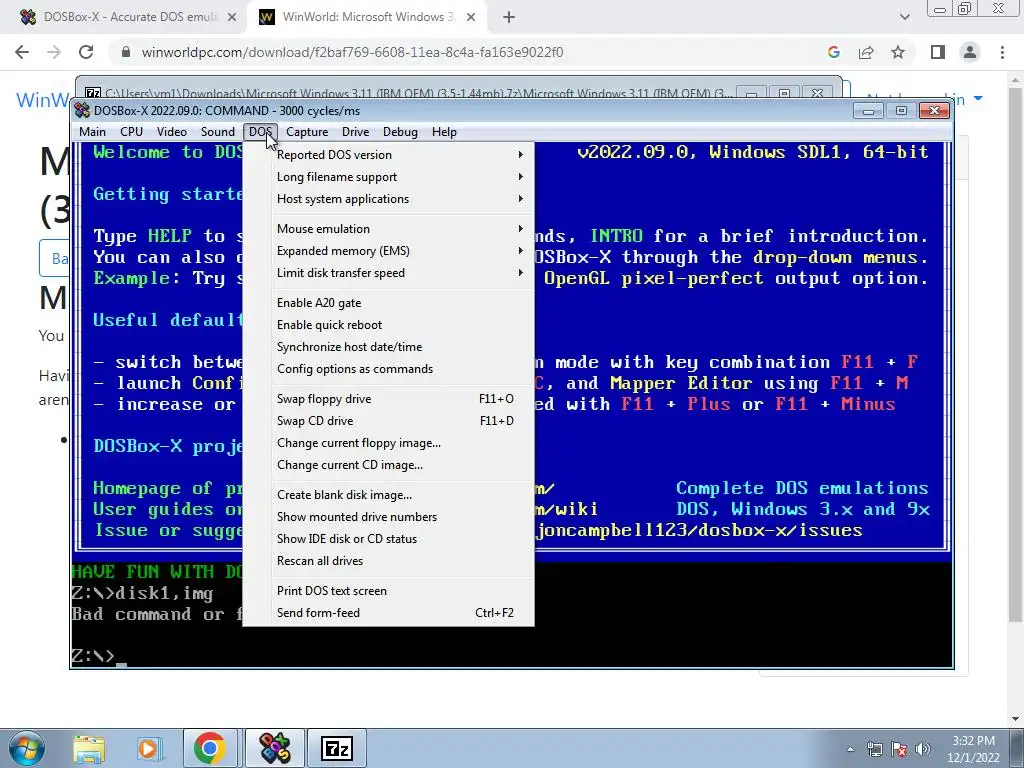Image resolution: width=1024 pixels, height=768 pixels.
Task: Close the WinWorld browser tab
Action: tap(471, 18)
